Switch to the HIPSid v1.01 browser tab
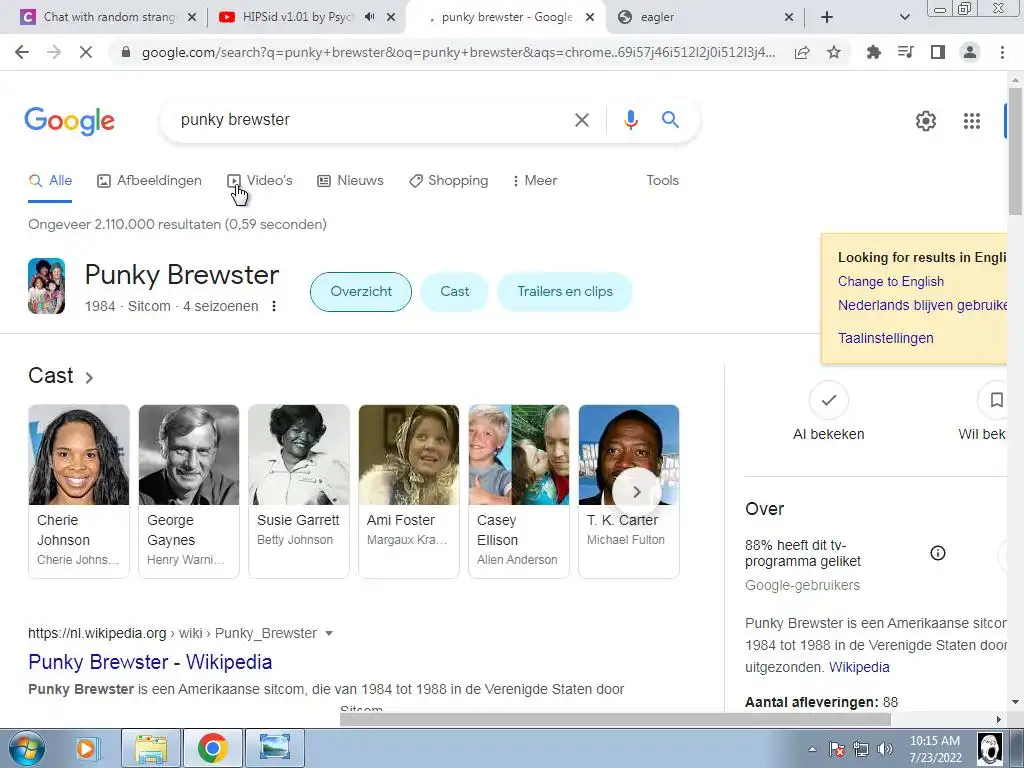This screenshot has width=1024, height=768. [x=297, y=17]
